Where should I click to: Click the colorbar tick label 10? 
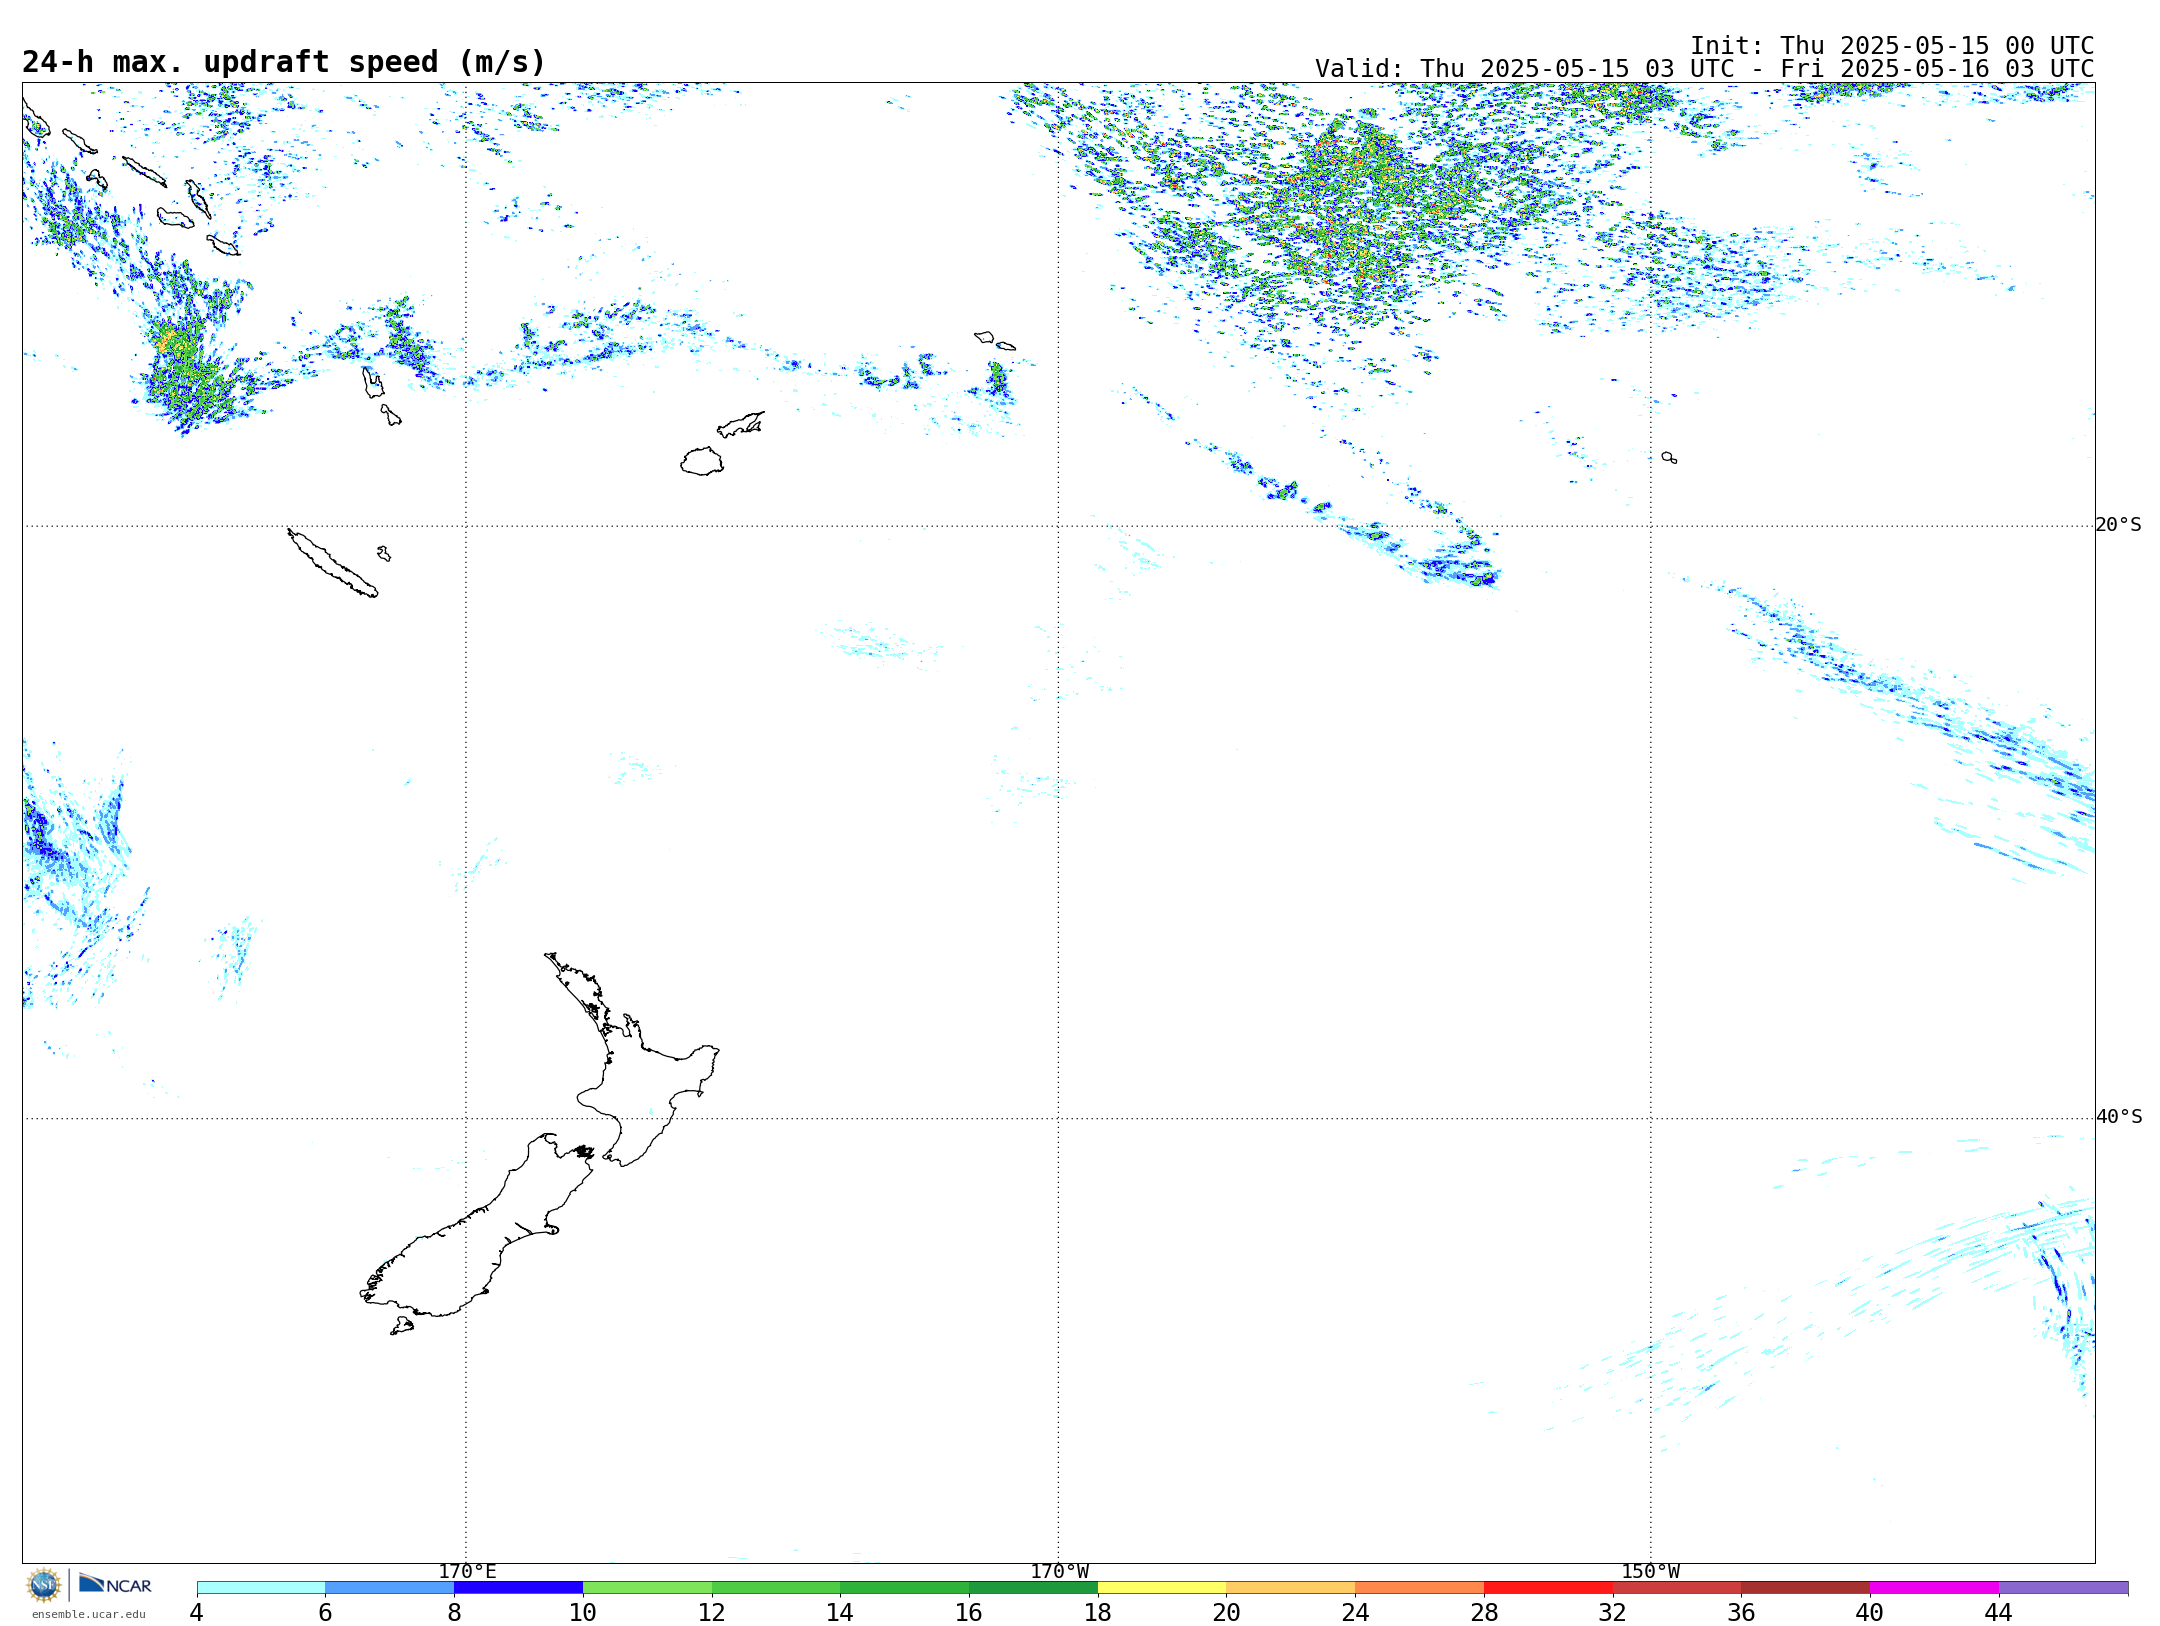tap(583, 1612)
